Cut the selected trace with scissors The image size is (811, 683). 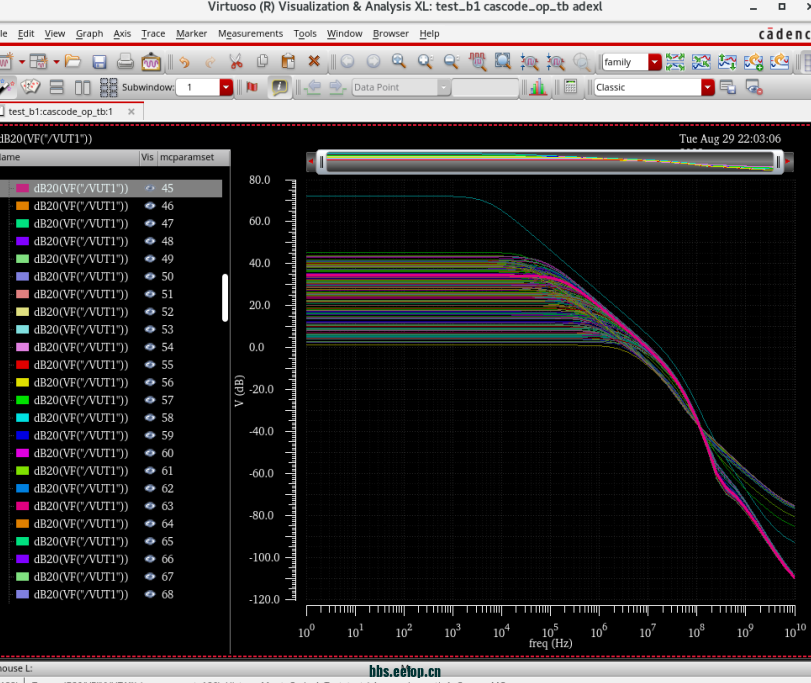[x=236, y=62]
